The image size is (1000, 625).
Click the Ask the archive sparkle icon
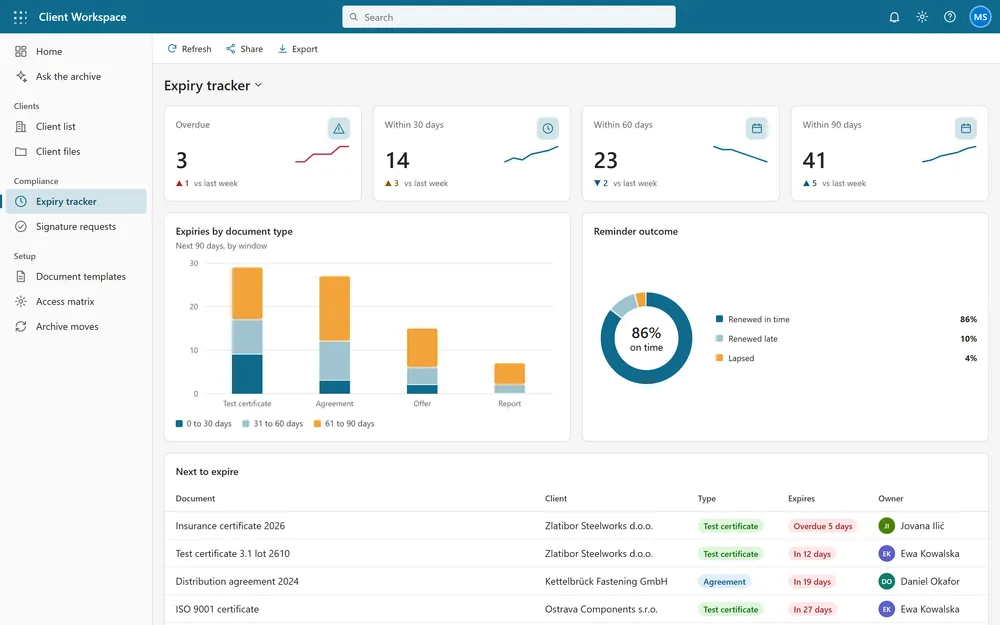(x=21, y=77)
